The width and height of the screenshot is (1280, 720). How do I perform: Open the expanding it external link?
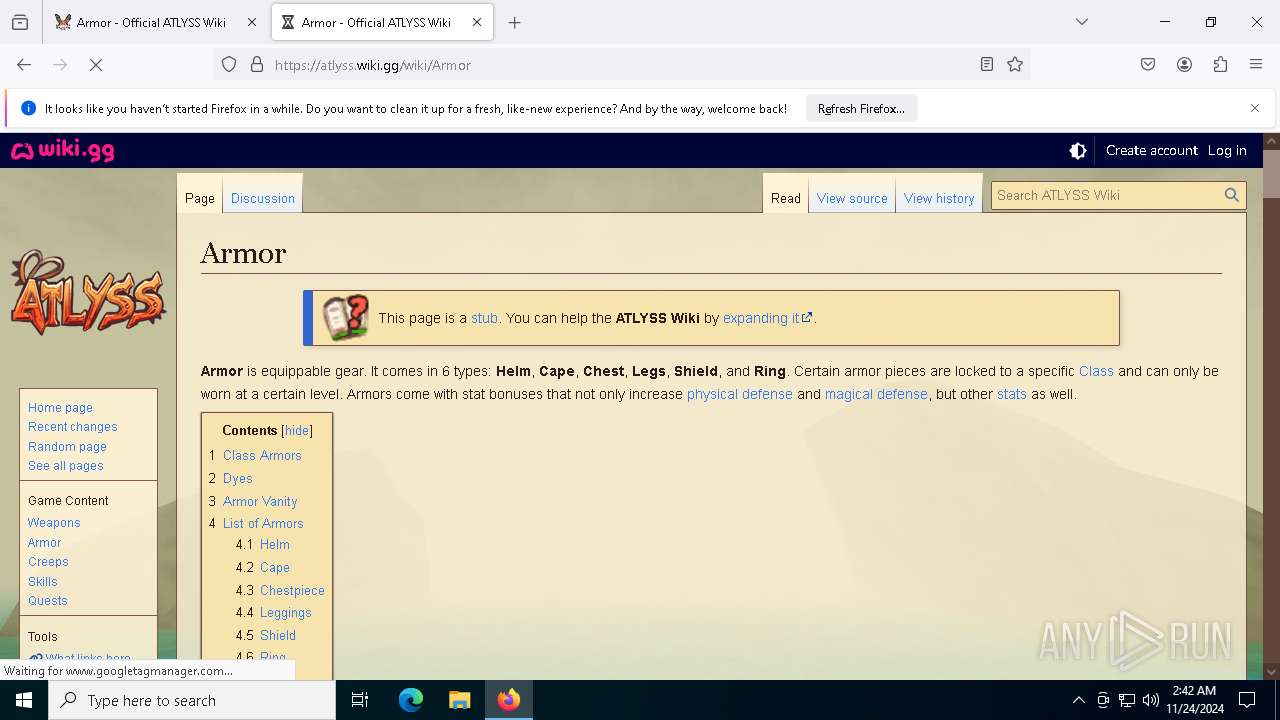(x=767, y=318)
